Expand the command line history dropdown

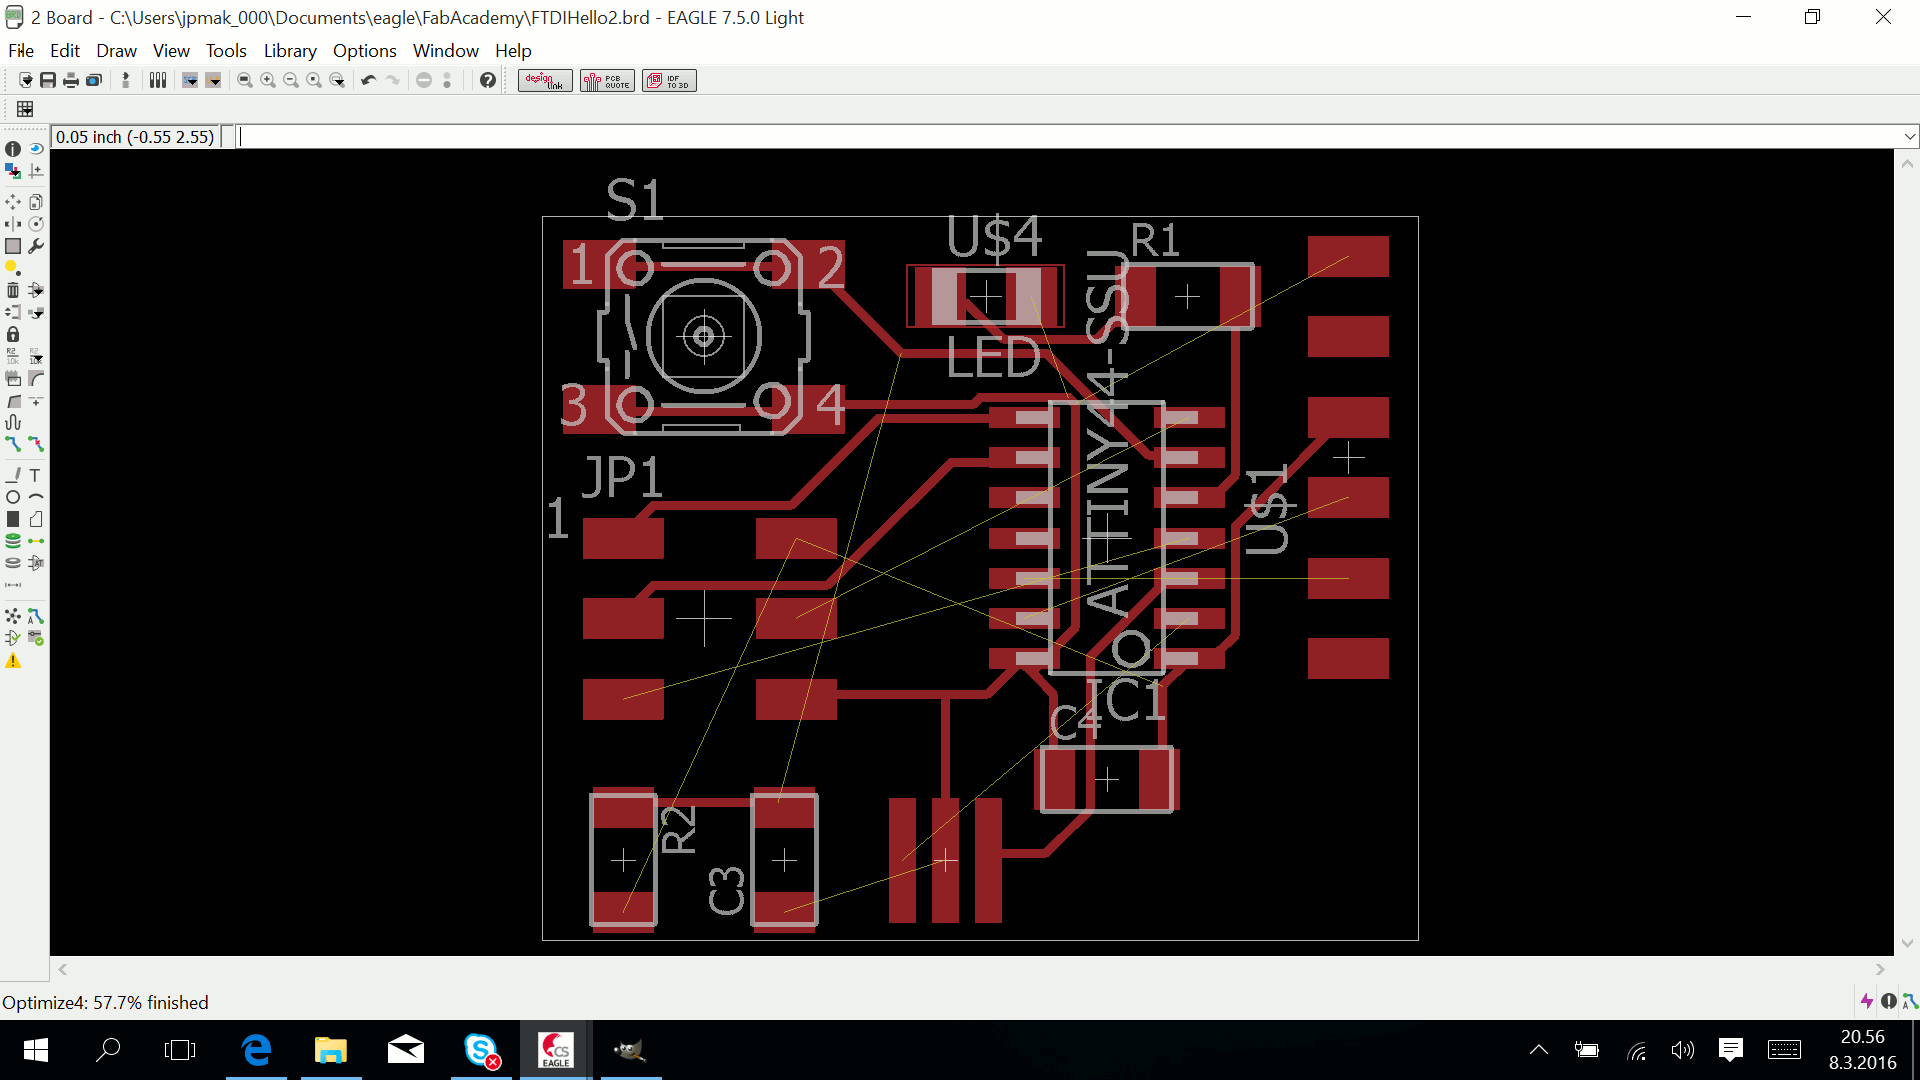coord(1910,137)
